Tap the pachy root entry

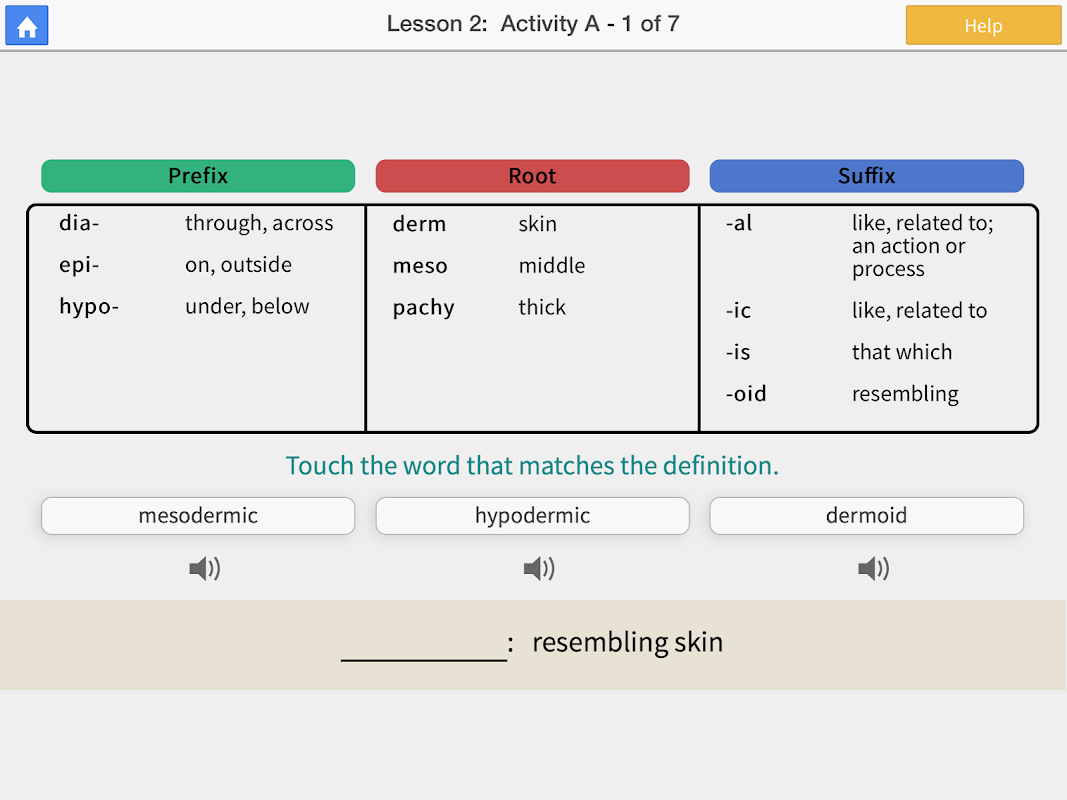(x=423, y=308)
